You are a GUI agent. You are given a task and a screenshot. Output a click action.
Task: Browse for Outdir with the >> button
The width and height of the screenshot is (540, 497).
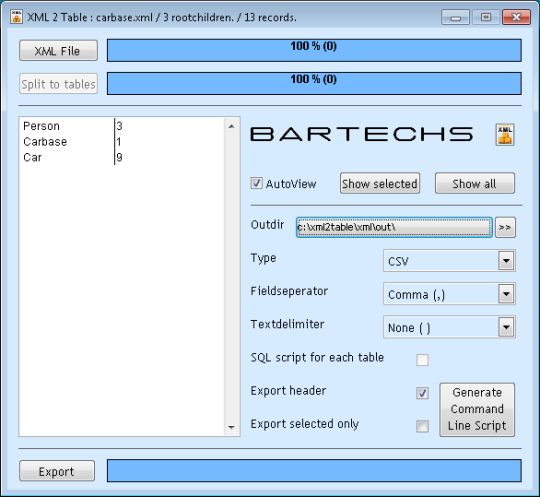coord(505,227)
